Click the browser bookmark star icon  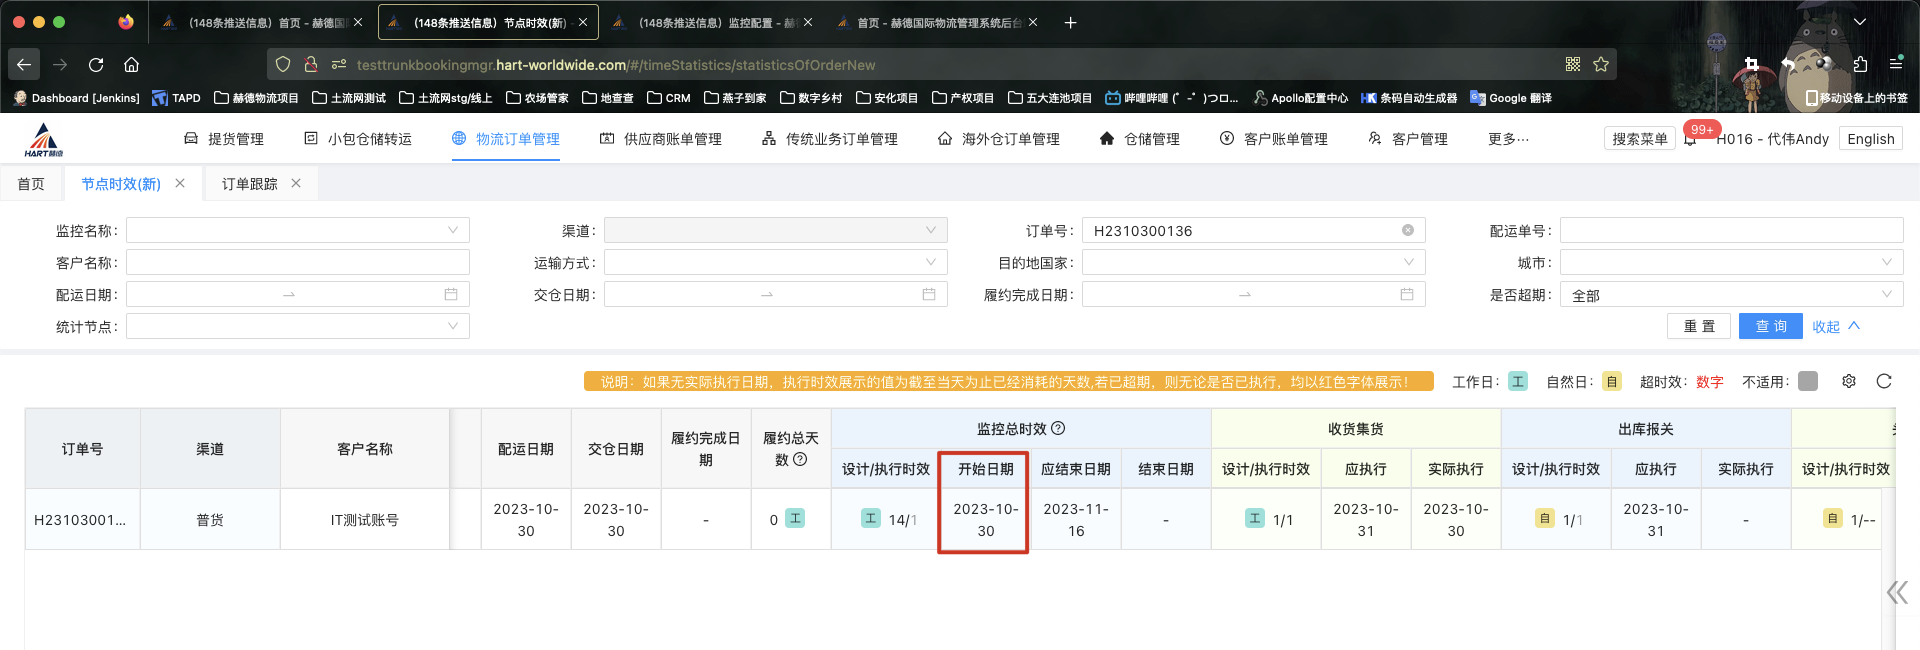pyautogui.click(x=1601, y=64)
